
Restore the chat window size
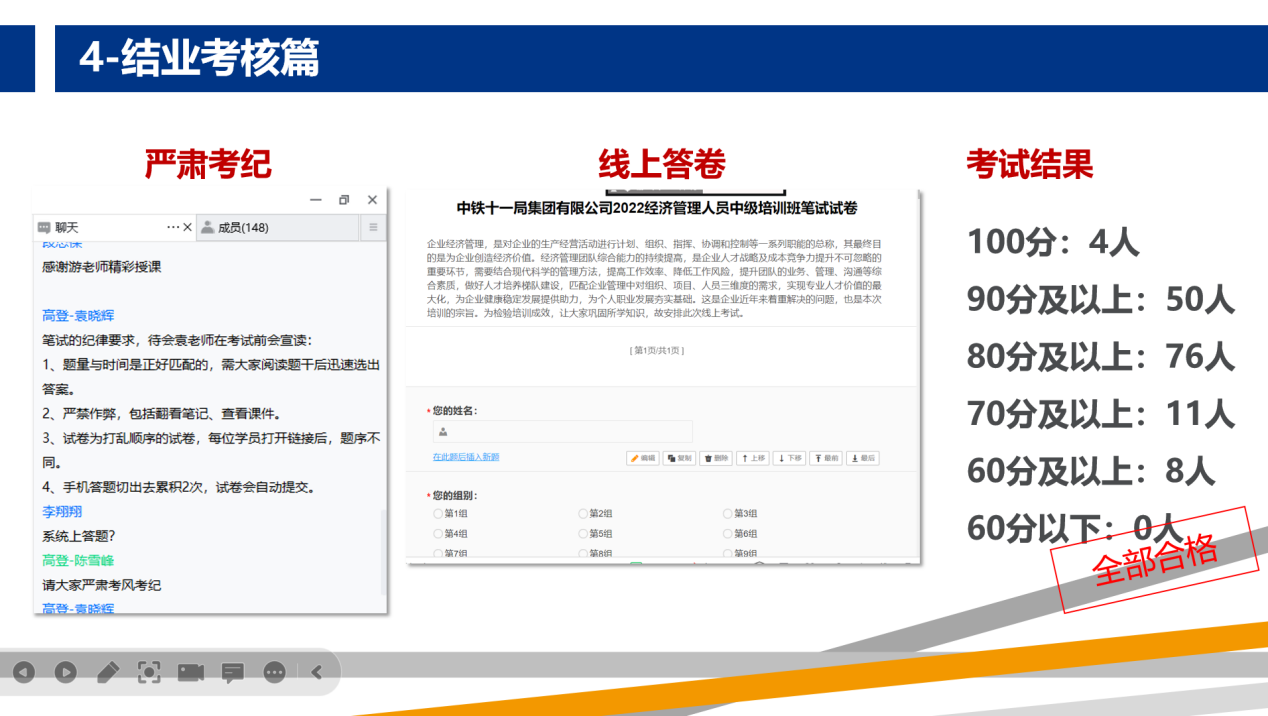344,200
